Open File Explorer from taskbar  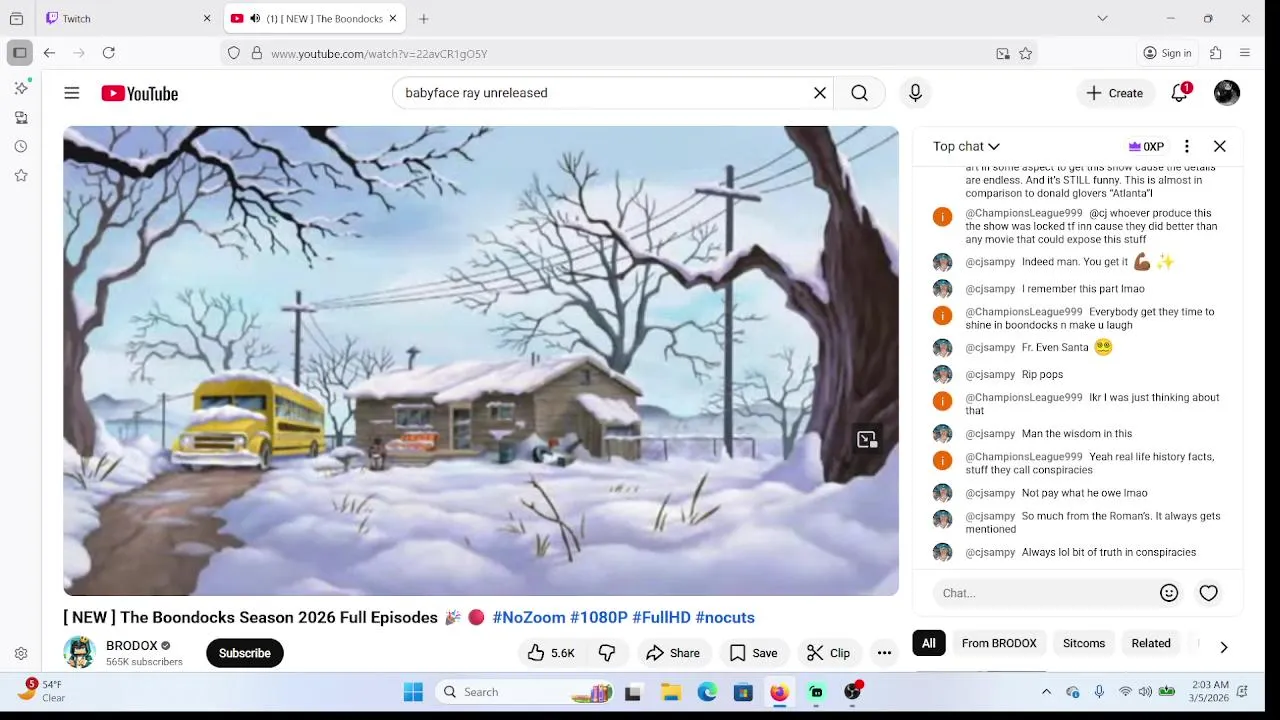671,692
